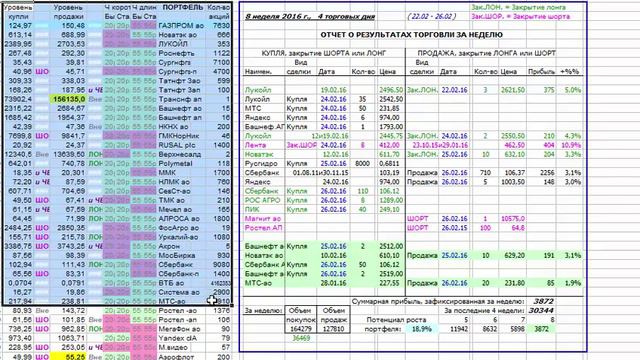Click the Уркалий-ао cell
The width and height of the screenshot is (640, 360).
point(178,237)
